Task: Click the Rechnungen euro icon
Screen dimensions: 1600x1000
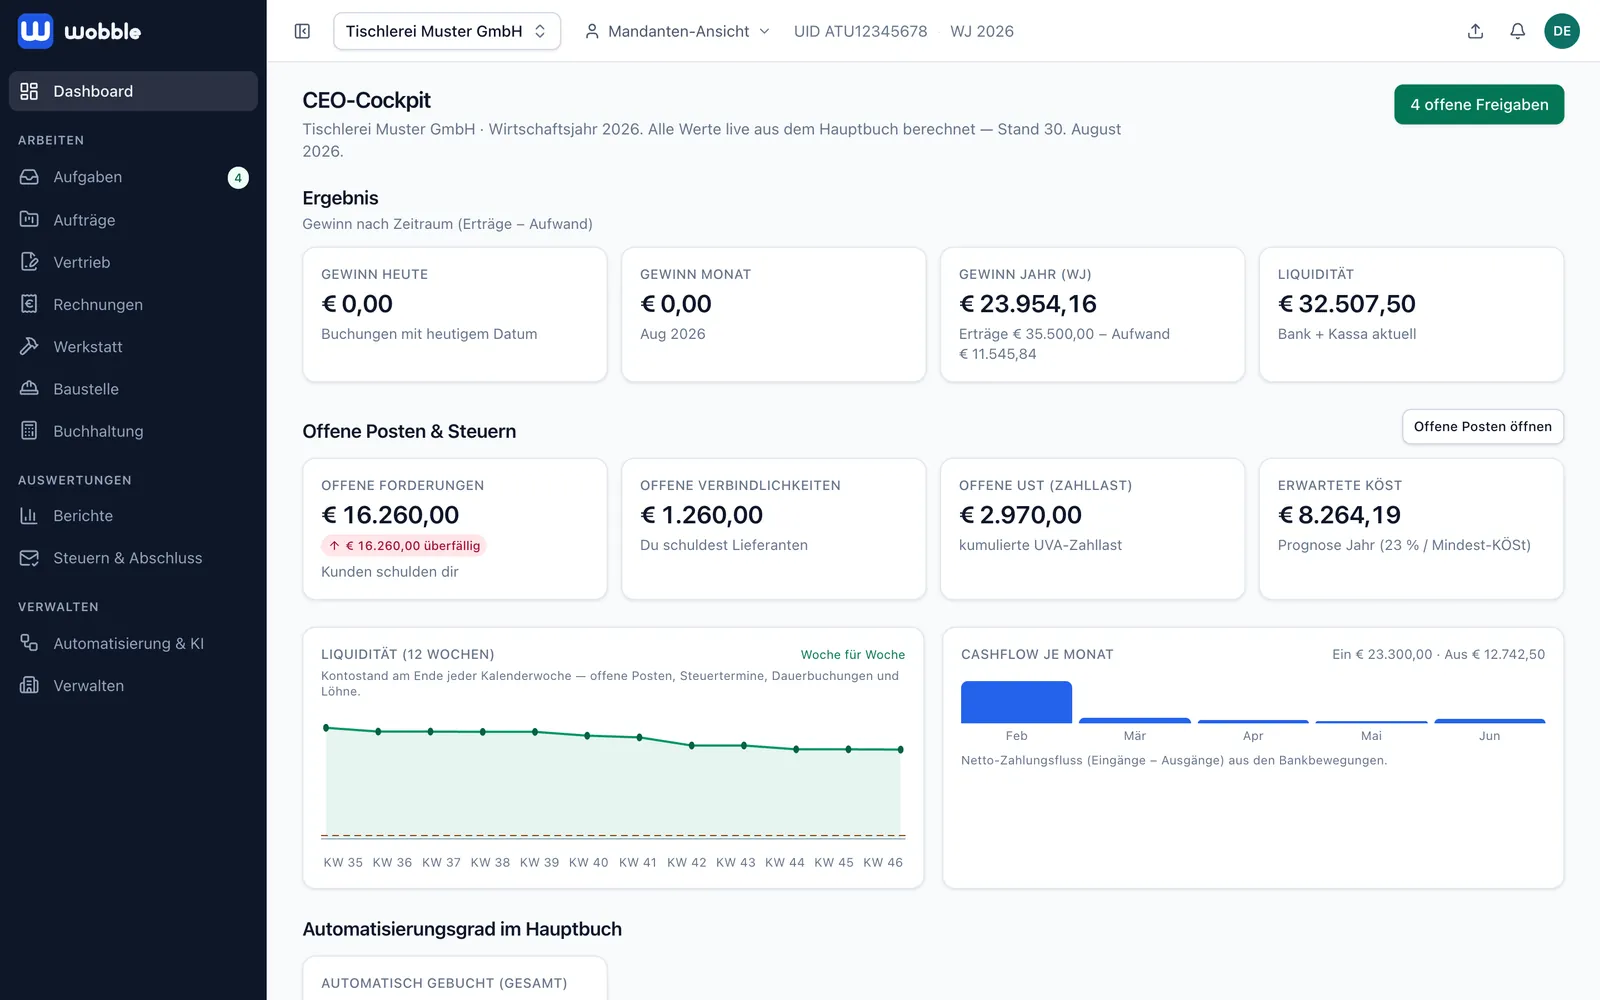Action: click(29, 304)
